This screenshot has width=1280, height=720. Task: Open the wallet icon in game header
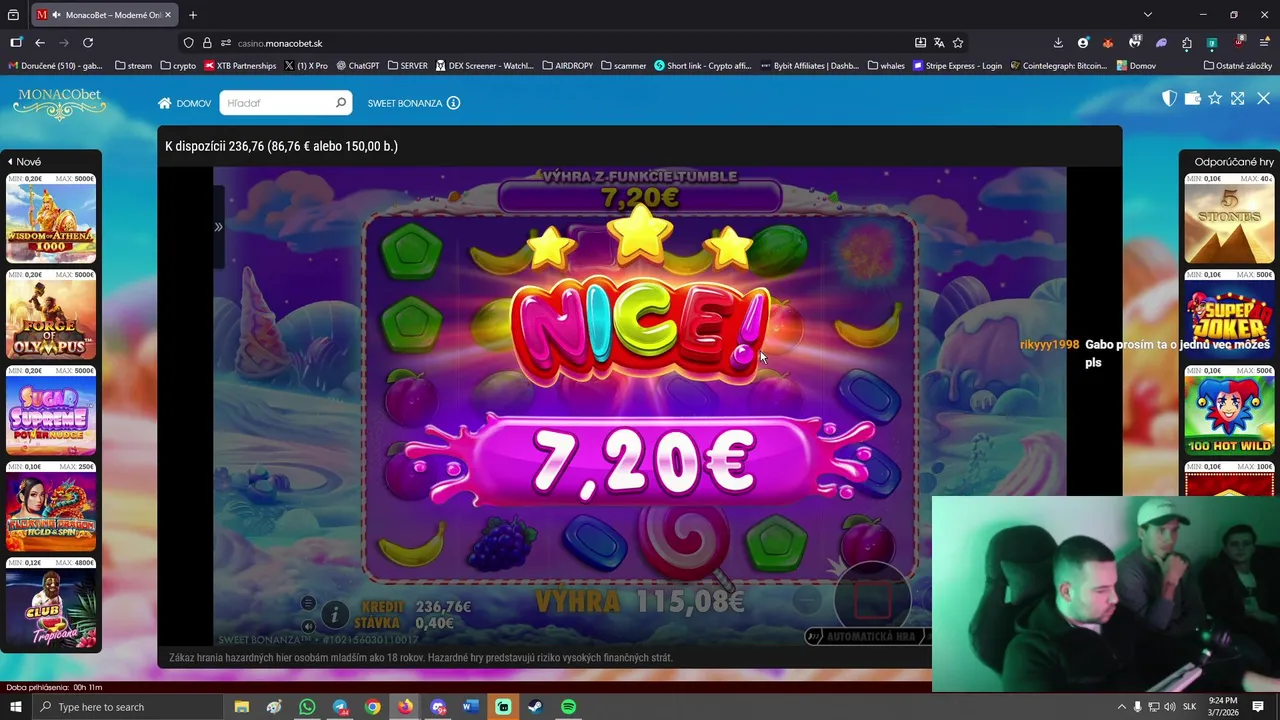[x=1192, y=98]
